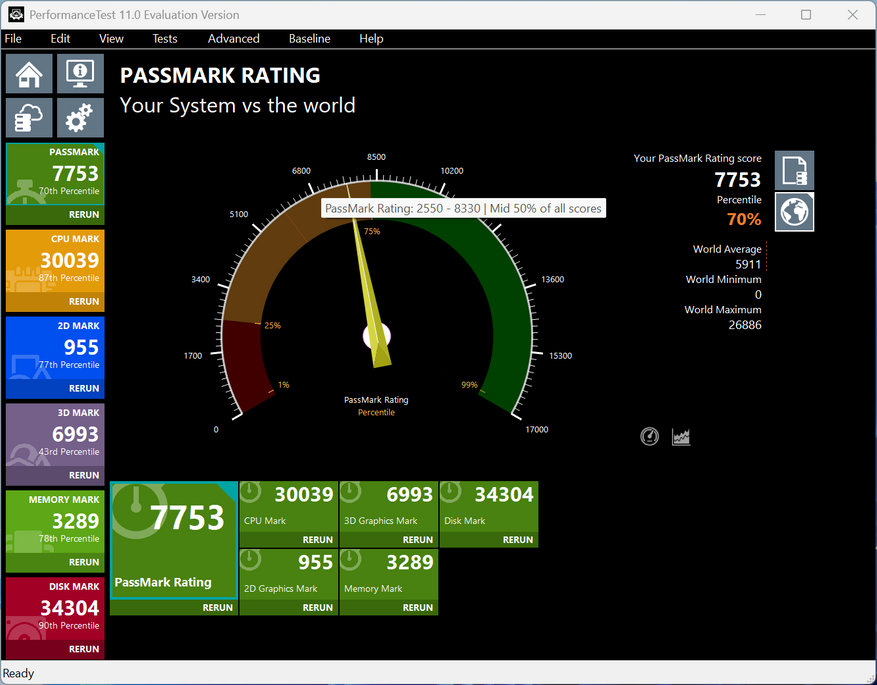
Task: Click the Percentile label under the gauge
Action: click(376, 413)
